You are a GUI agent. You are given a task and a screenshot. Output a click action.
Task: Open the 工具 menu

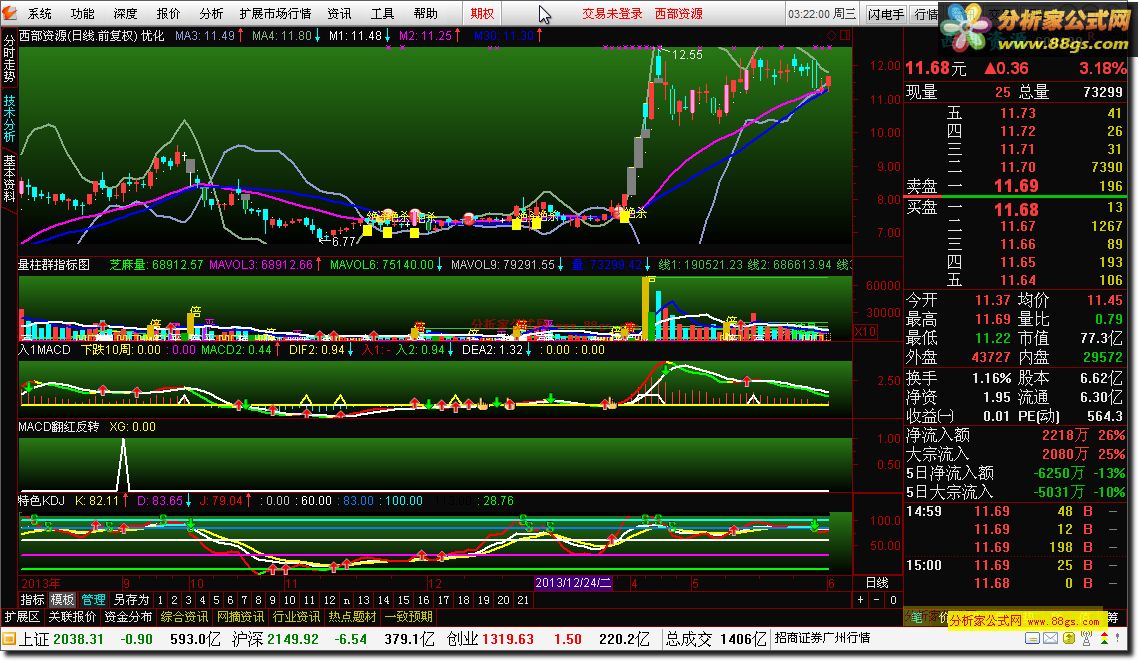382,13
